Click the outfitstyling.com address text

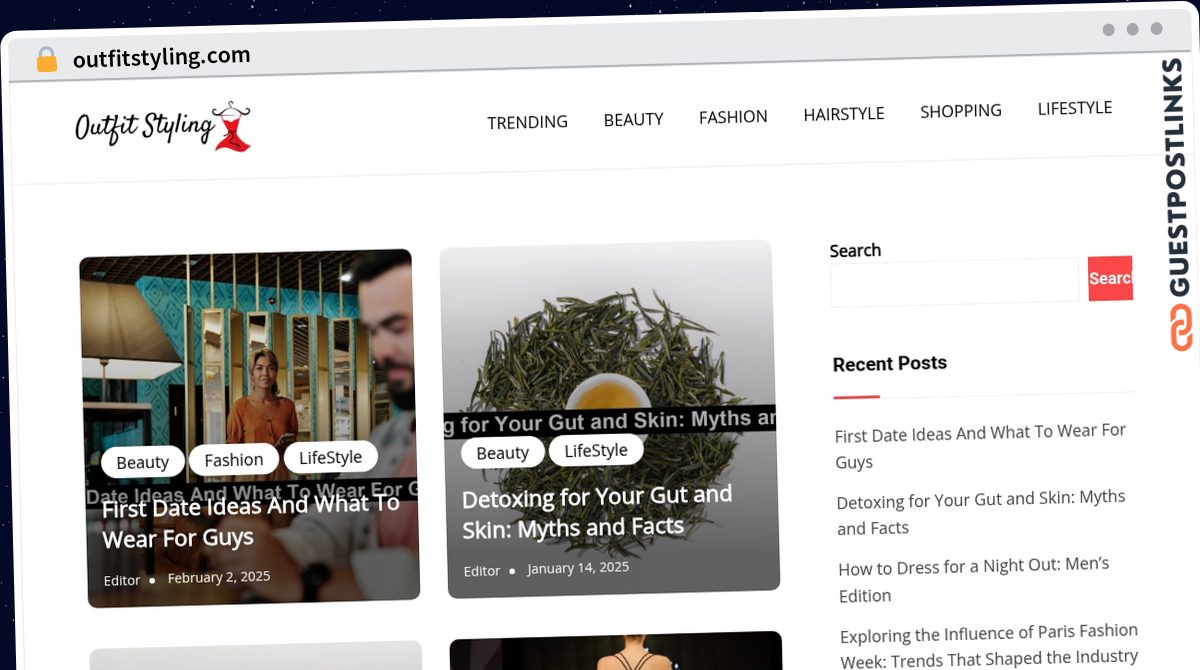pyautogui.click(x=162, y=57)
